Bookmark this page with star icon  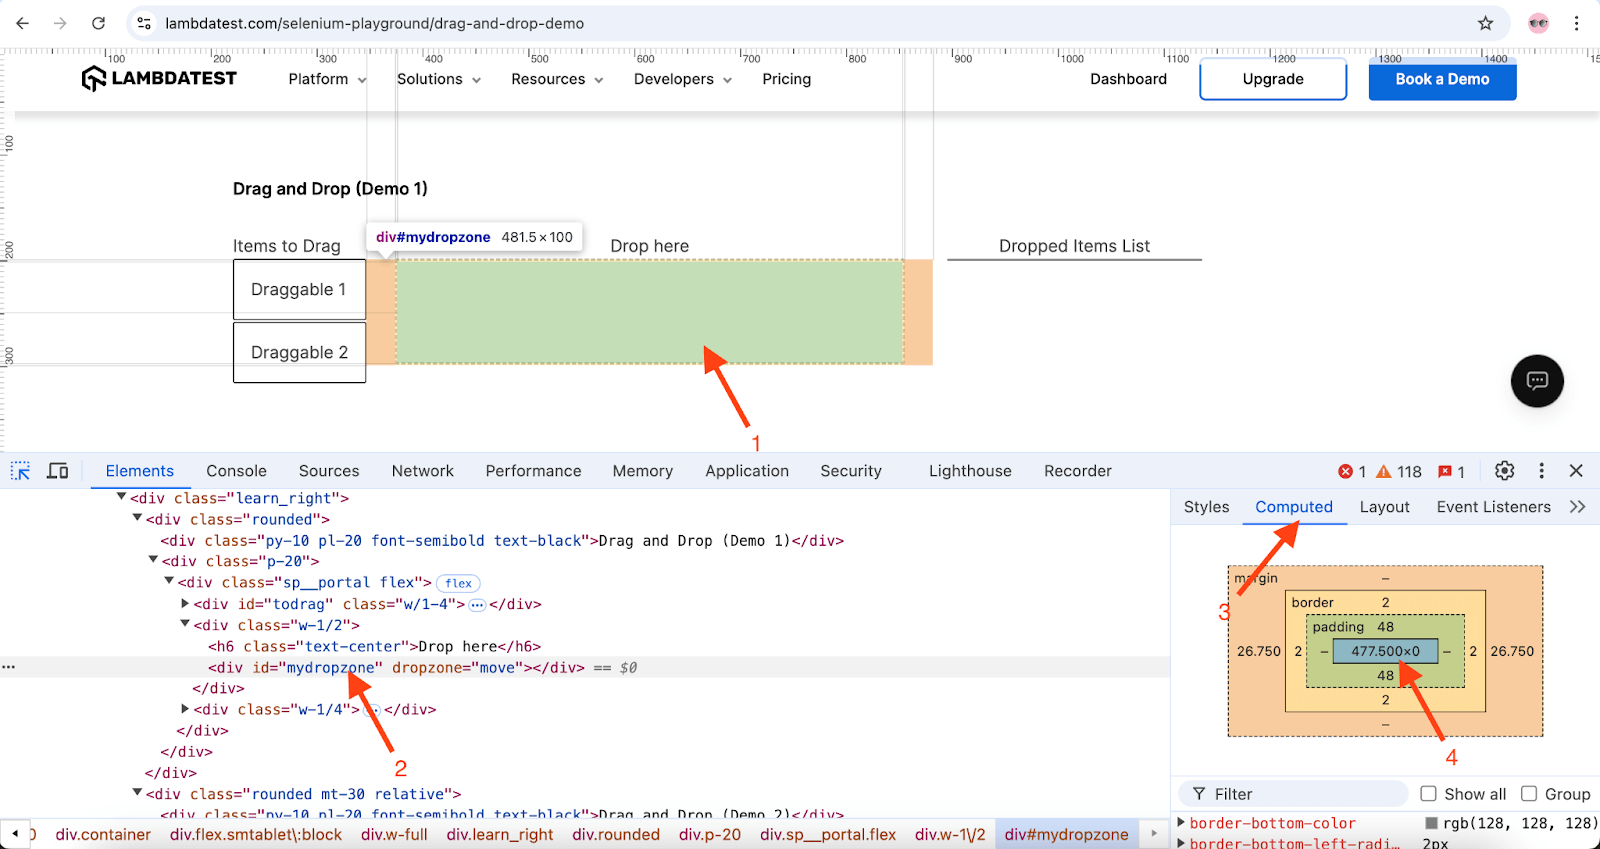pos(1486,23)
